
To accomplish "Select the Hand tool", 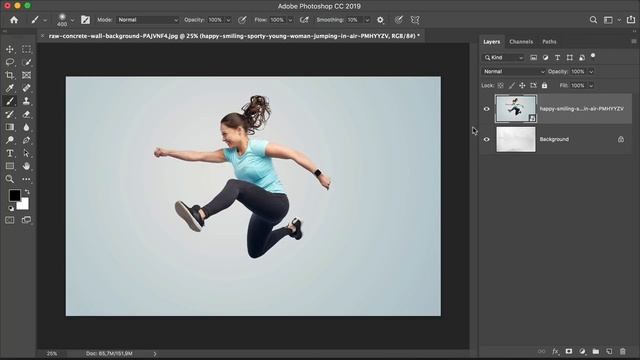I will pos(26,166).
